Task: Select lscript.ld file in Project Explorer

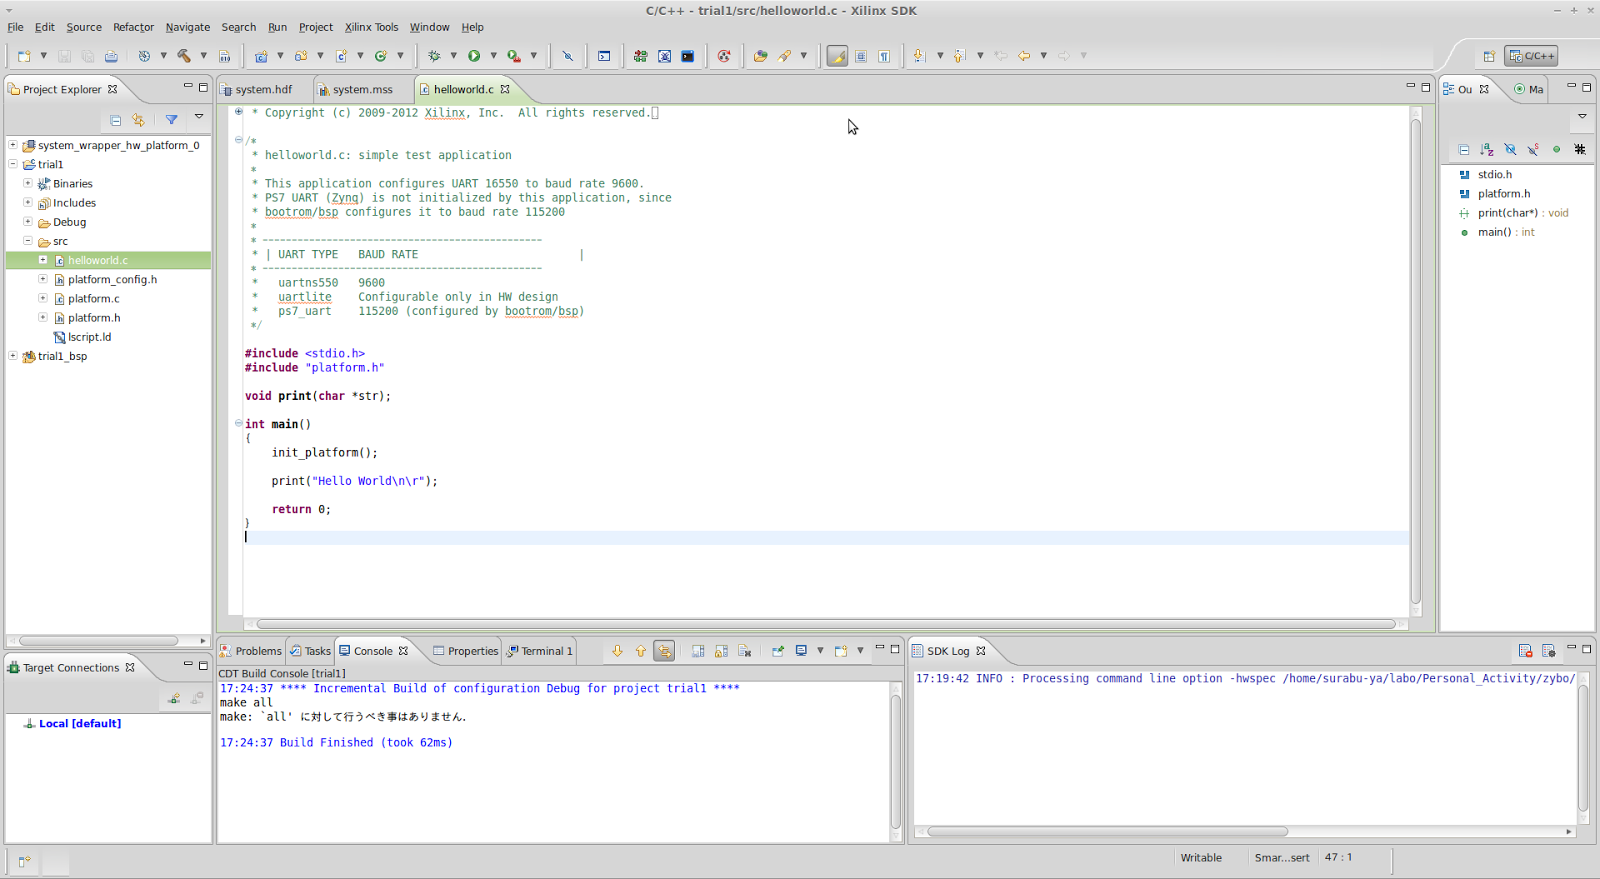Action: click(90, 337)
